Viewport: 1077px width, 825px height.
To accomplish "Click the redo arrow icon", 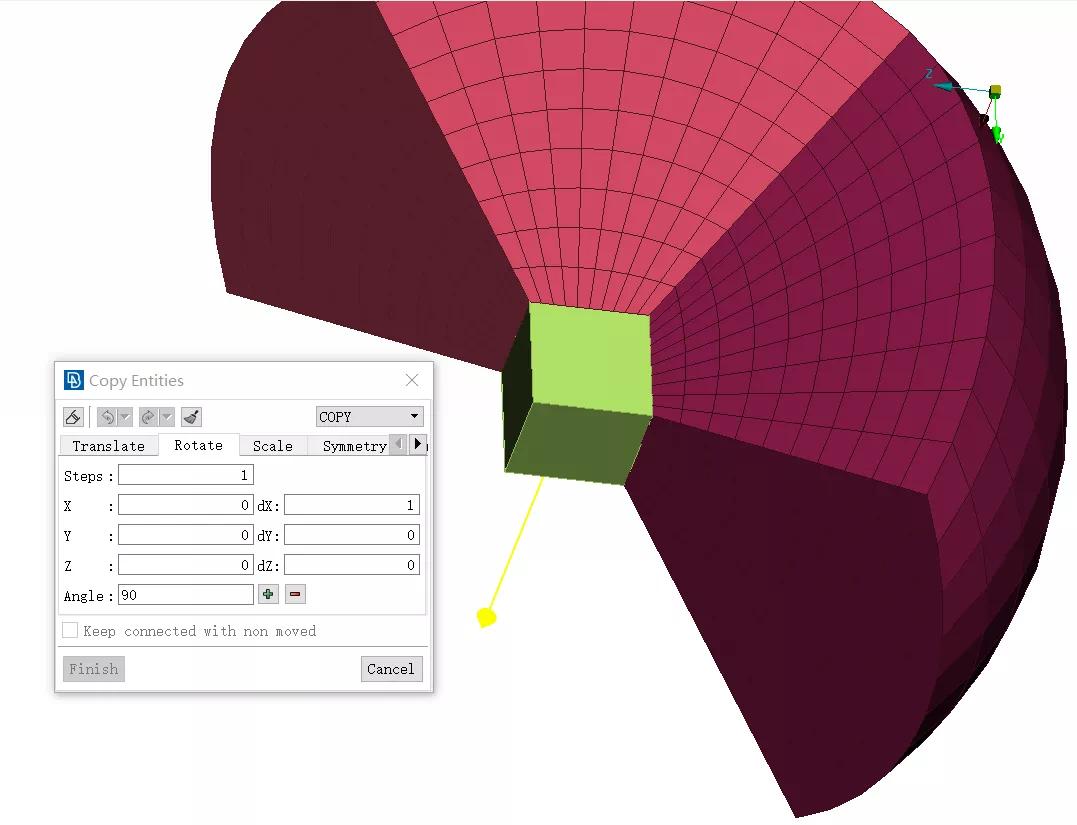I will (x=148, y=417).
